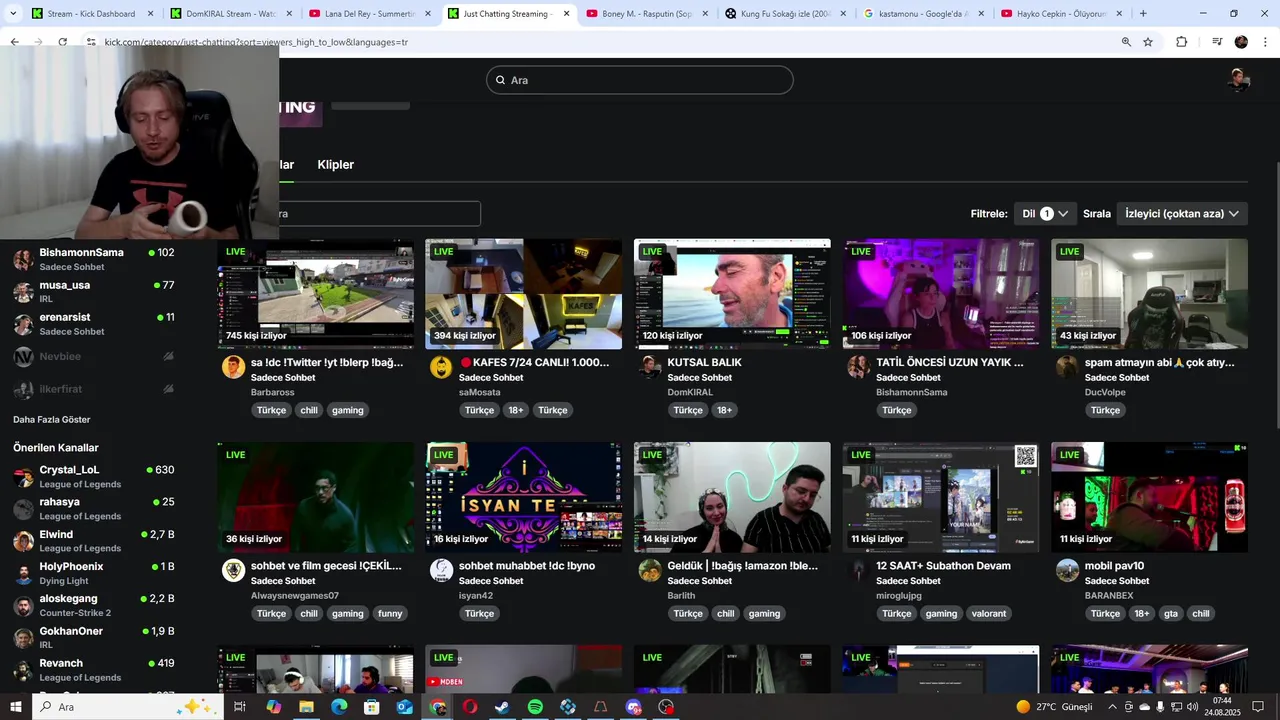Open musa_usa channel in sidebar
This screenshot has width=1280, height=720.
[x=95, y=291]
